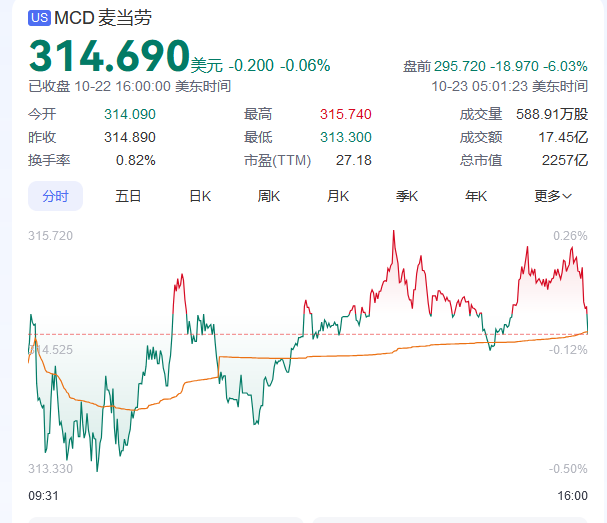Switch to the 五日 five-day chart tab
Viewport: 607px width, 523px height.
tap(128, 196)
